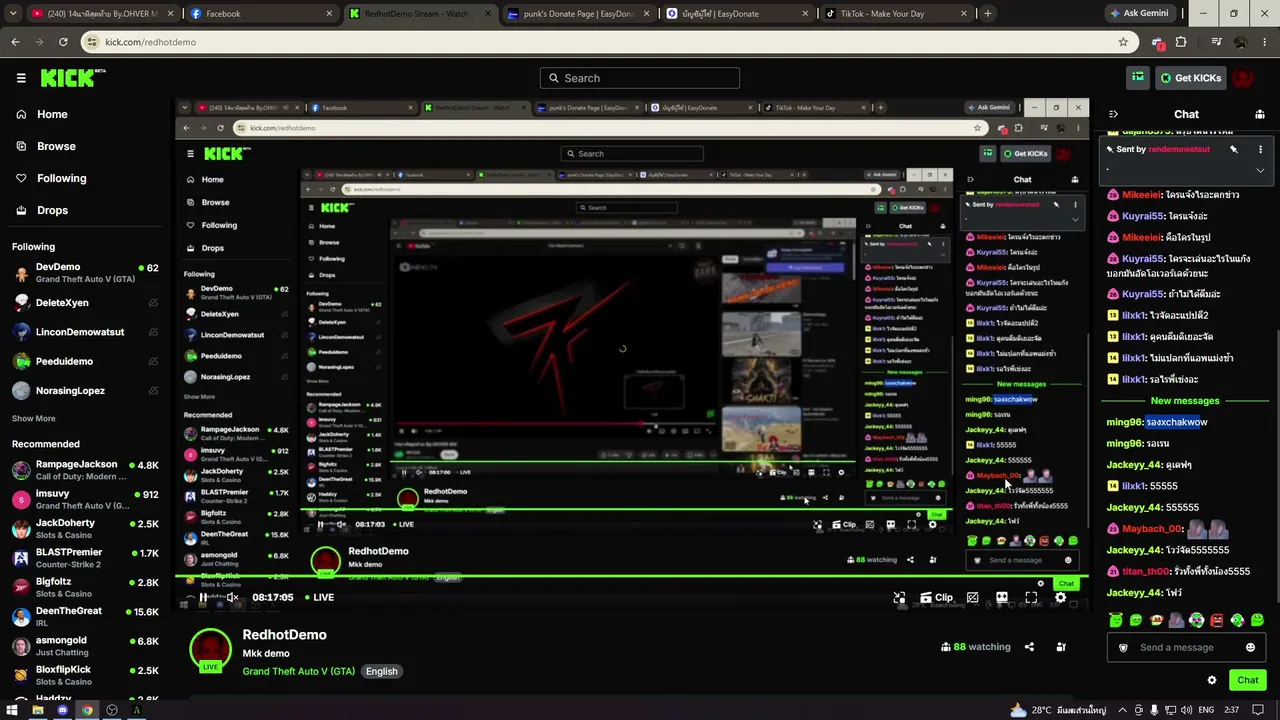Open LinconDemowatsut channel in the sidebar
The width and height of the screenshot is (1280, 720).
85,332
